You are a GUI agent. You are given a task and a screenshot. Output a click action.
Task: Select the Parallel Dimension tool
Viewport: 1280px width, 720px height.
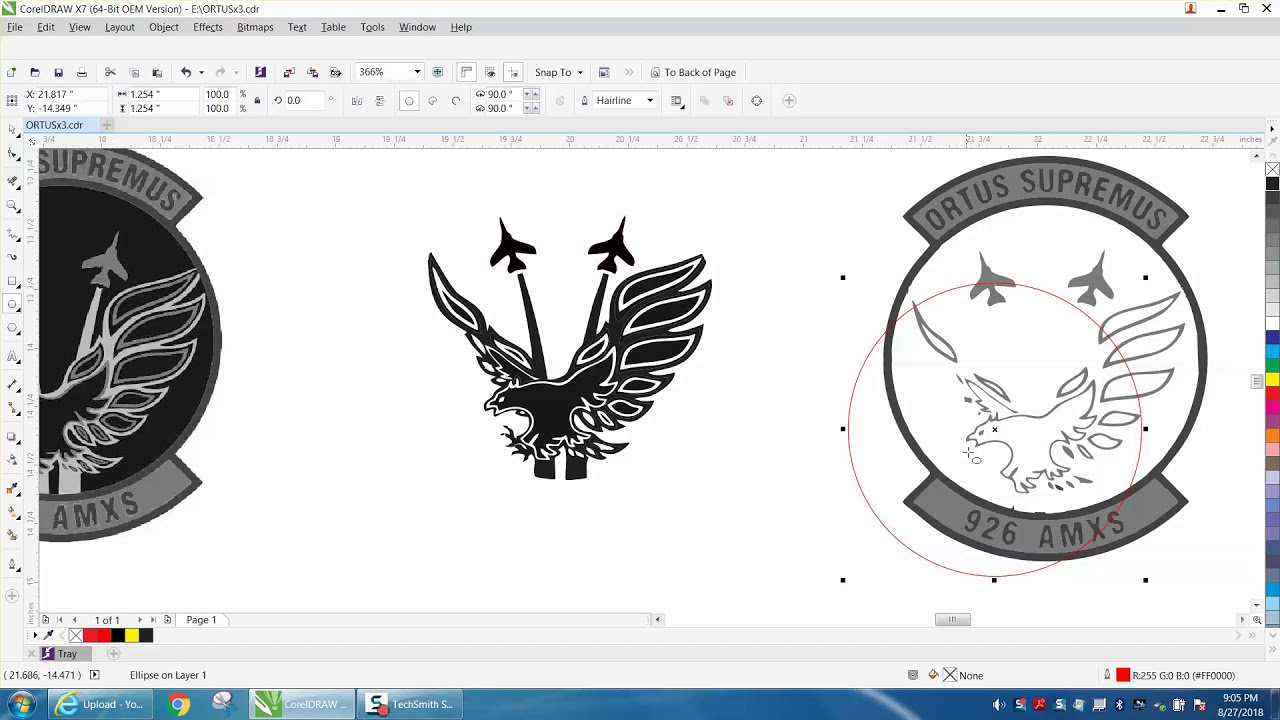pyautogui.click(x=12, y=385)
